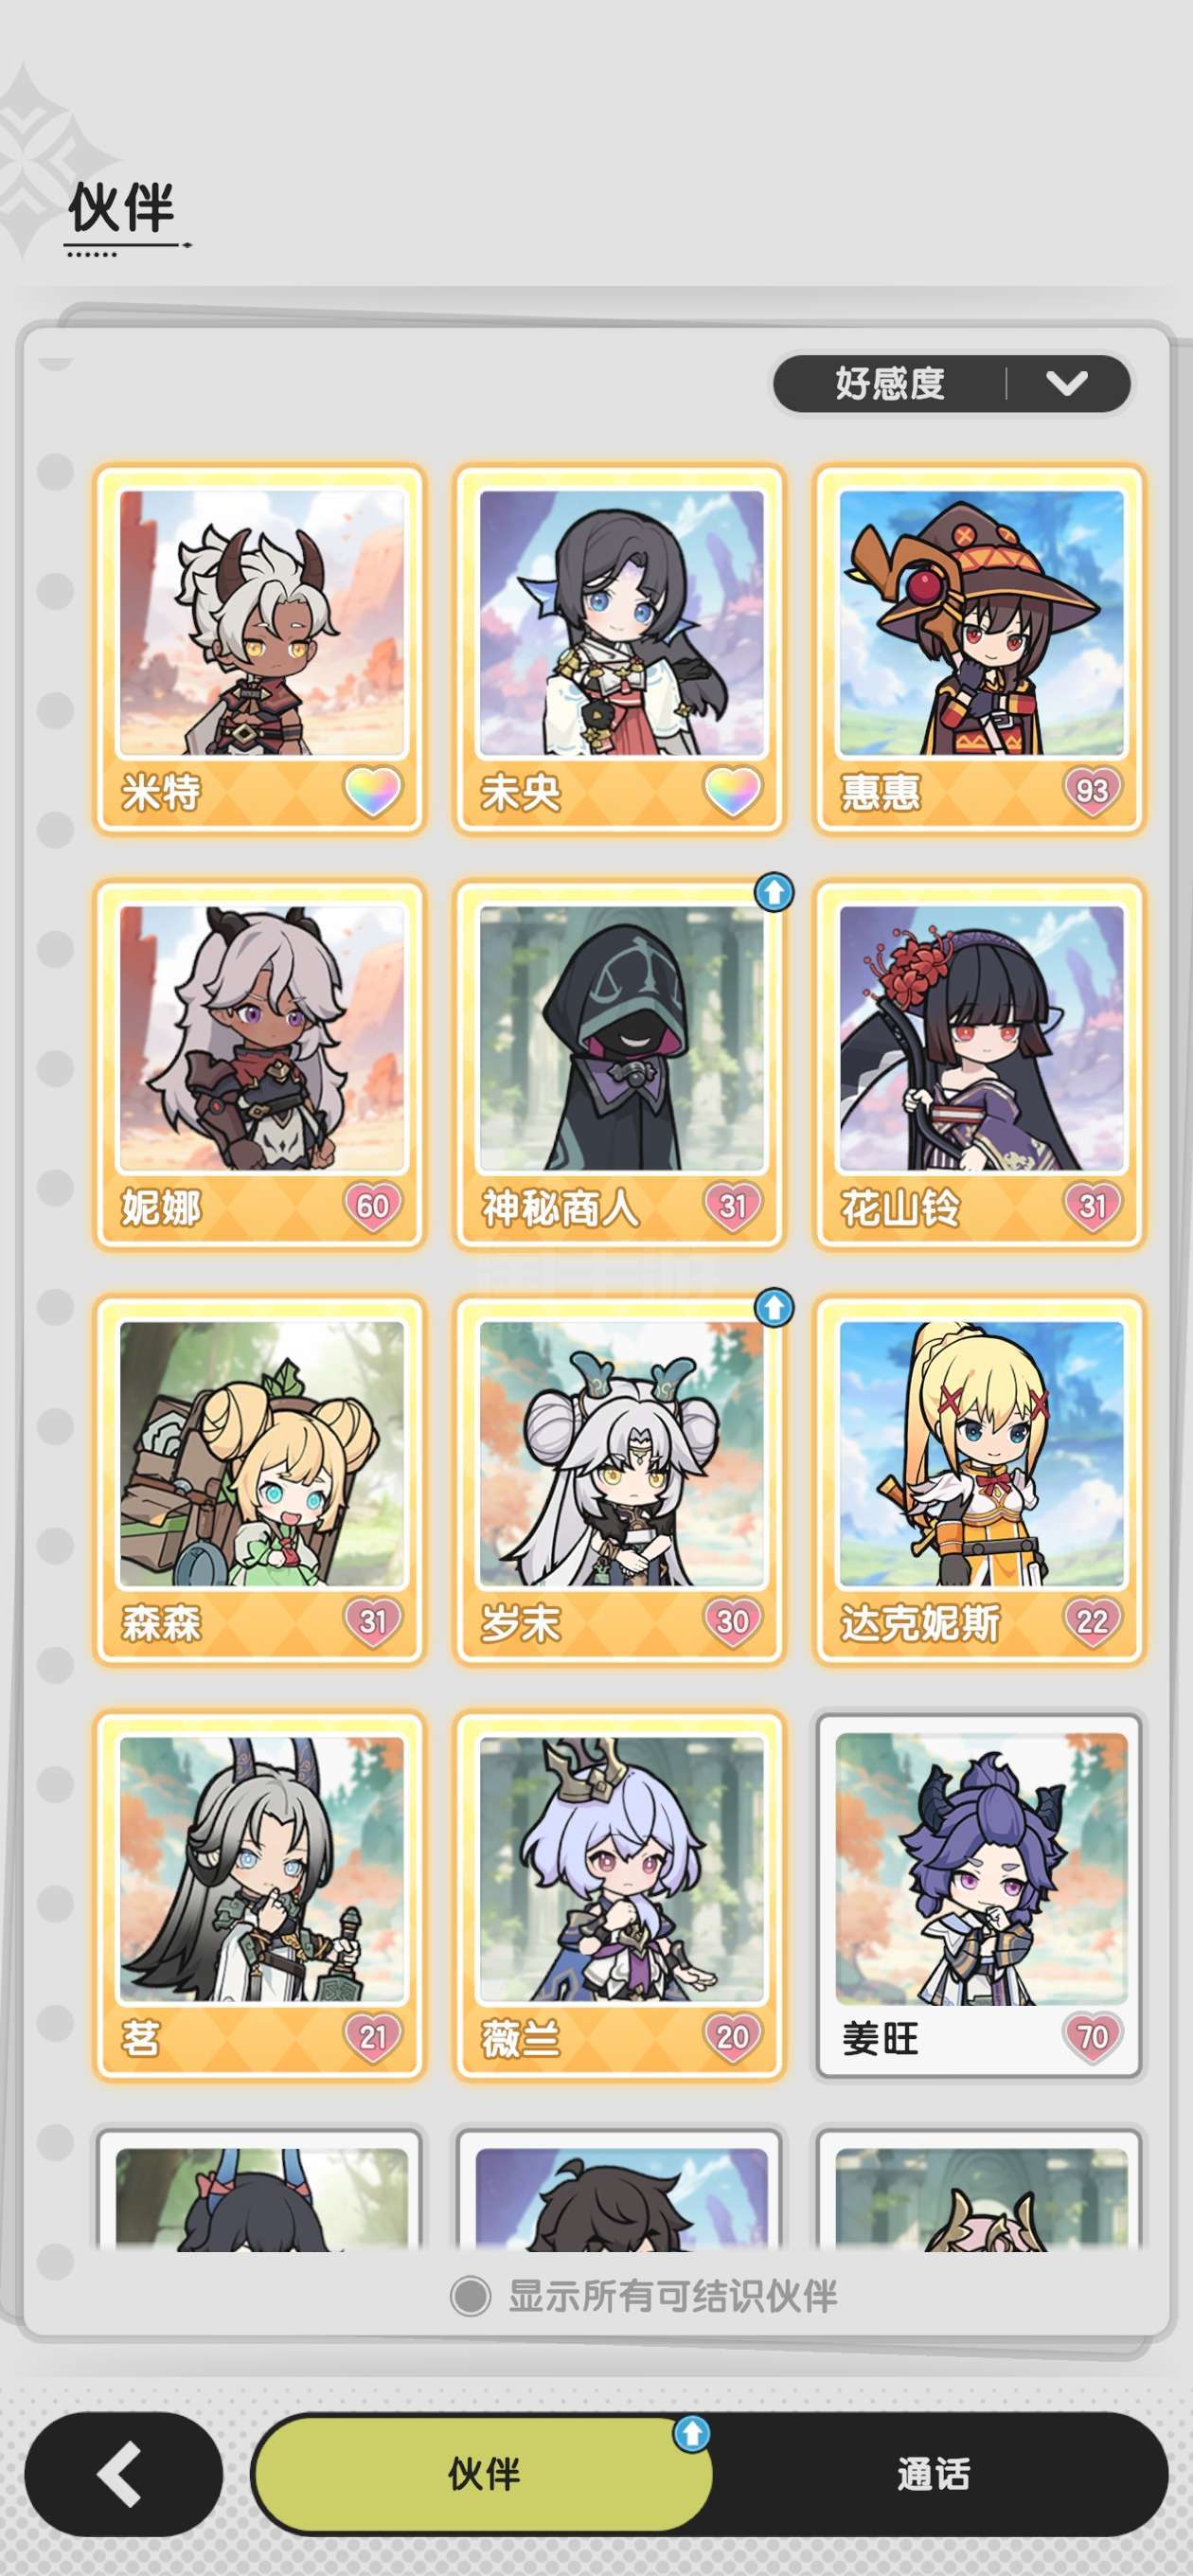The image size is (1193, 2576).
Task: Tap the blue arrow badge on 伙伴 tab
Action: coord(692,2433)
